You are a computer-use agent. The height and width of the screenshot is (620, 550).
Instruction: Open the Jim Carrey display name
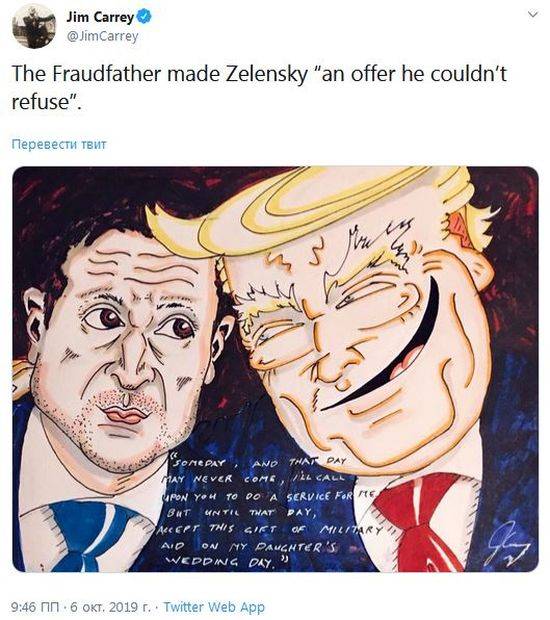click(x=100, y=17)
